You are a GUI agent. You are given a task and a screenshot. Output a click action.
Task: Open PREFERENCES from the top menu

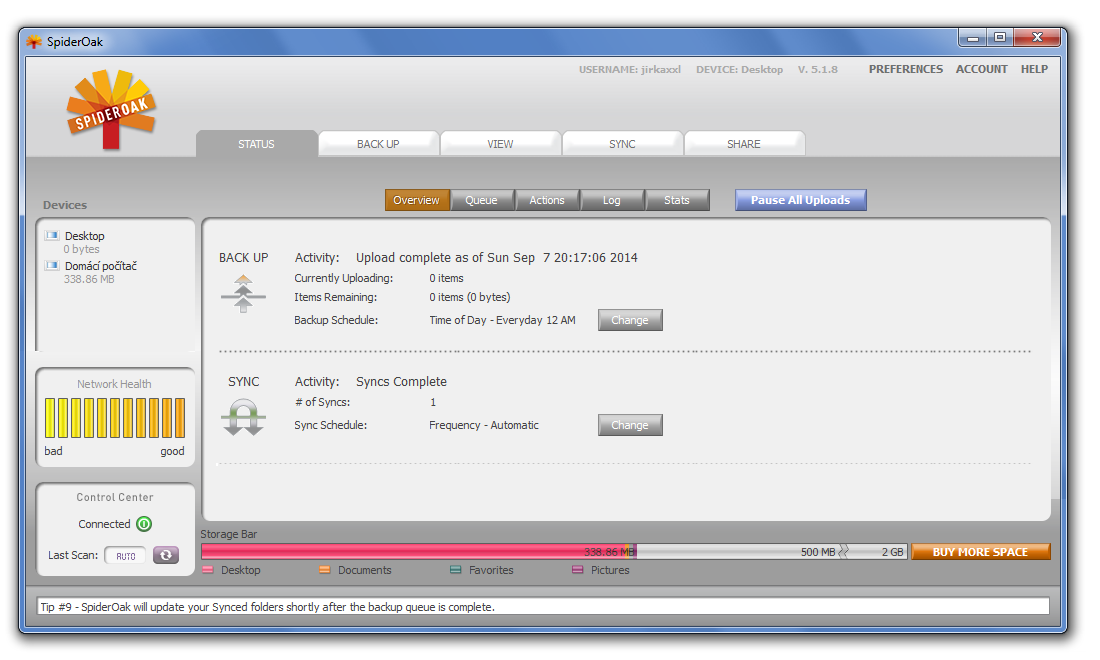coord(905,69)
